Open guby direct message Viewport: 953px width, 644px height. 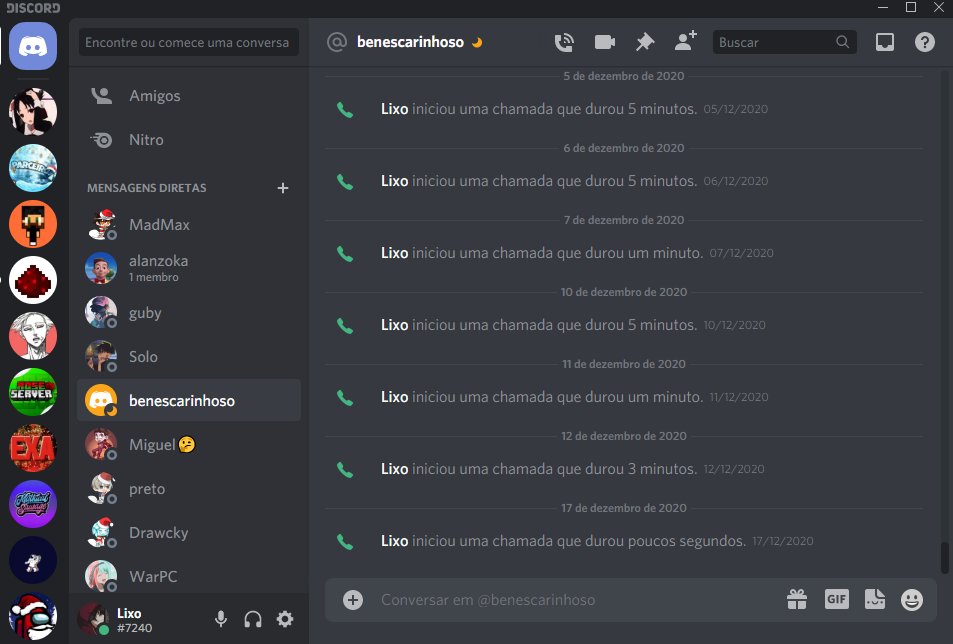point(189,312)
